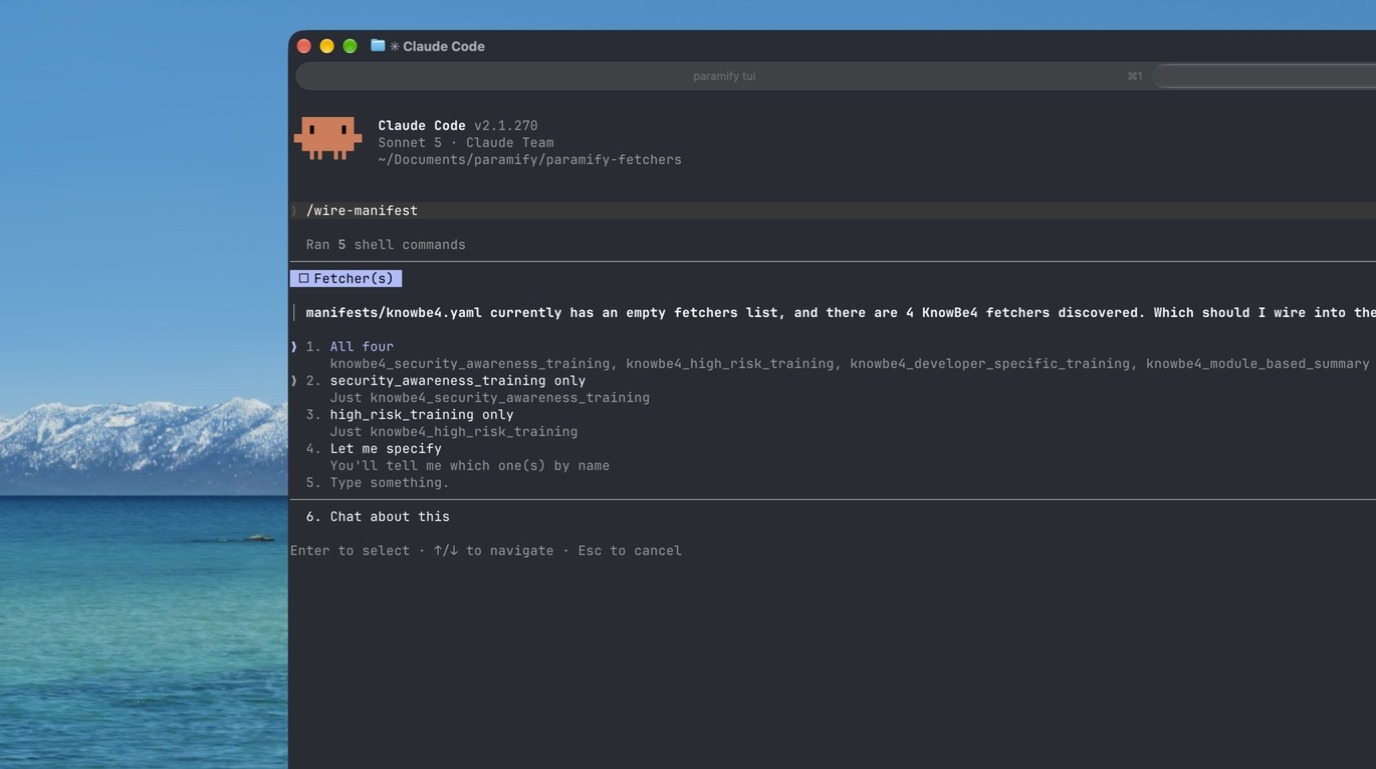The width and height of the screenshot is (1376, 769).
Task: Click the folder icon in the title bar
Action: [x=377, y=46]
